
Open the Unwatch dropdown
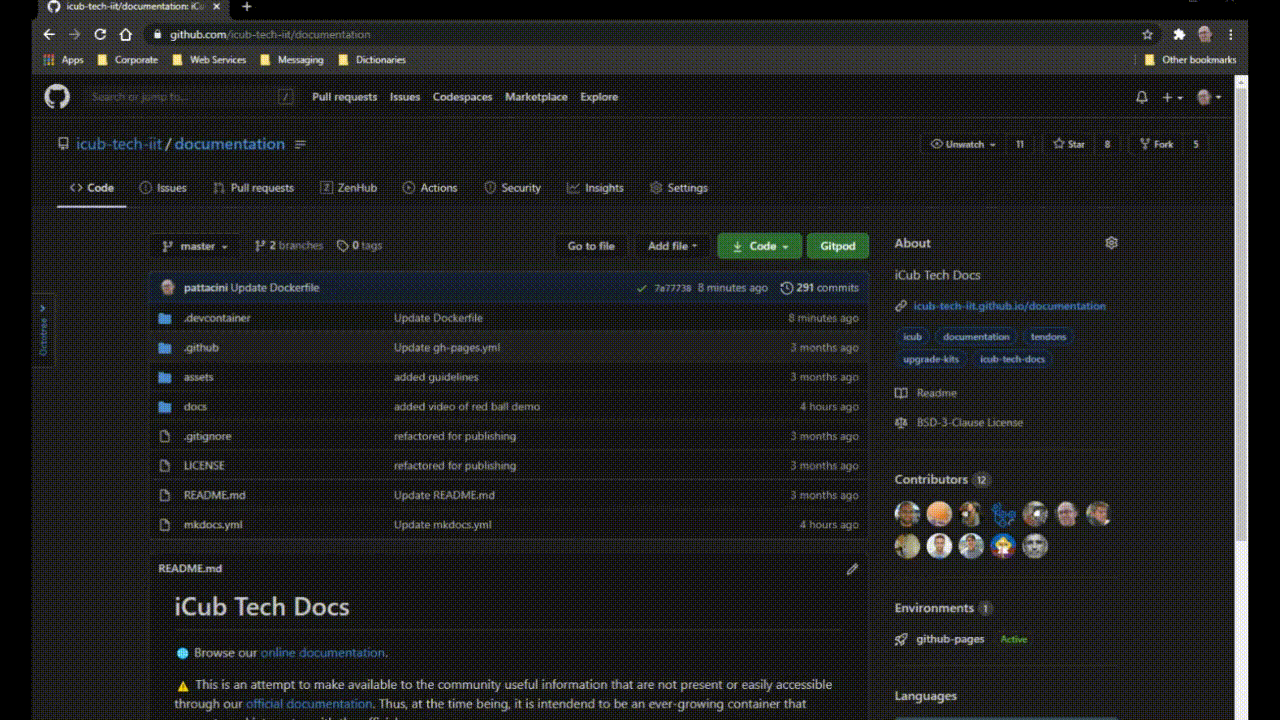point(964,144)
